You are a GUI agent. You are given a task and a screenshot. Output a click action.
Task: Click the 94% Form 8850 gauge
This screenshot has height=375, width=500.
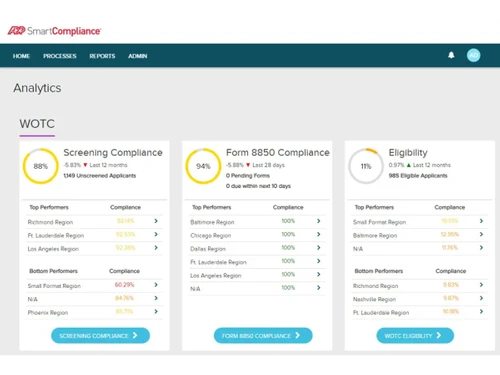(203, 166)
